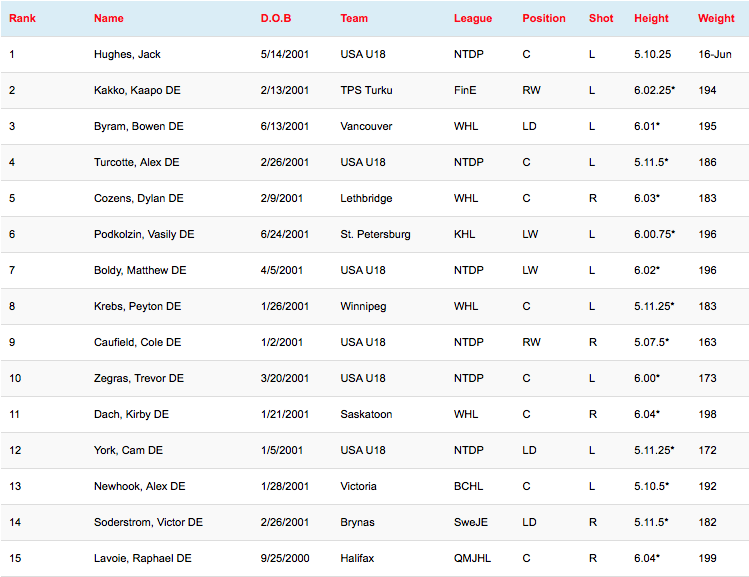Click the Saskatoon team cell

tap(366, 414)
